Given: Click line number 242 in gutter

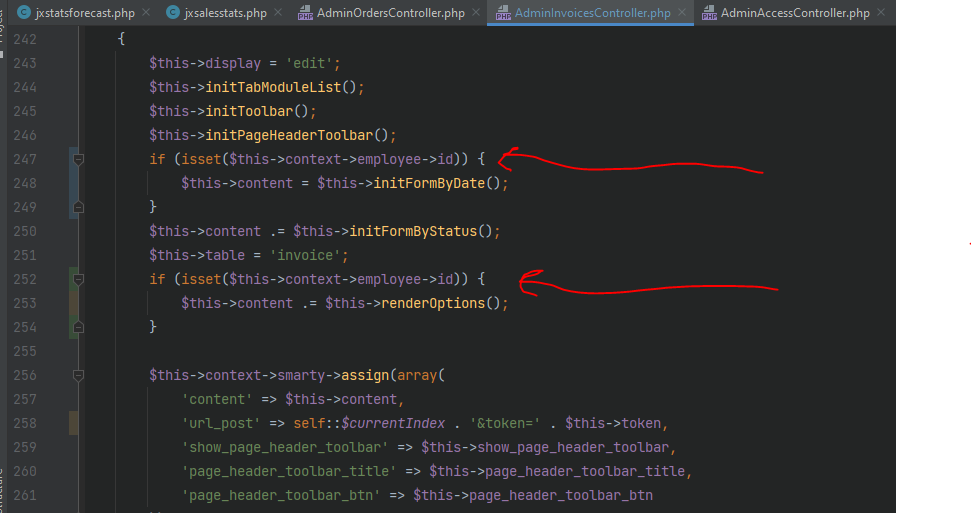Looking at the screenshot, I should pos(25,40).
